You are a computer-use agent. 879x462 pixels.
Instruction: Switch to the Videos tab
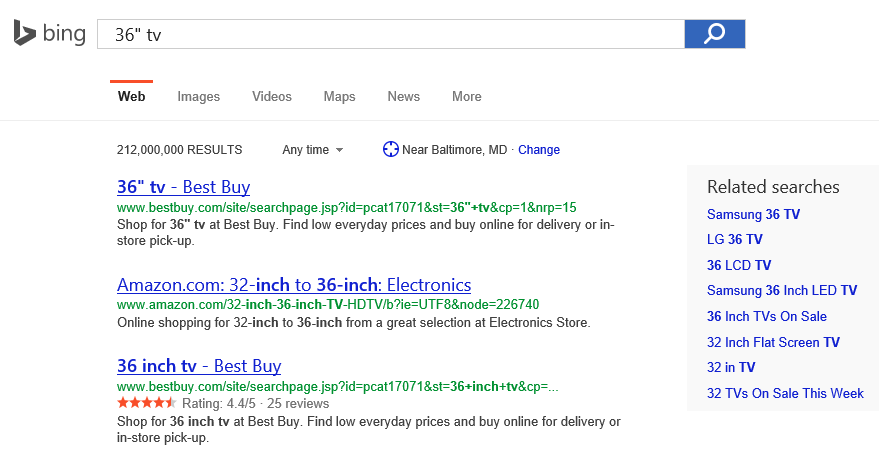pyautogui.click(x=272, y=97)
